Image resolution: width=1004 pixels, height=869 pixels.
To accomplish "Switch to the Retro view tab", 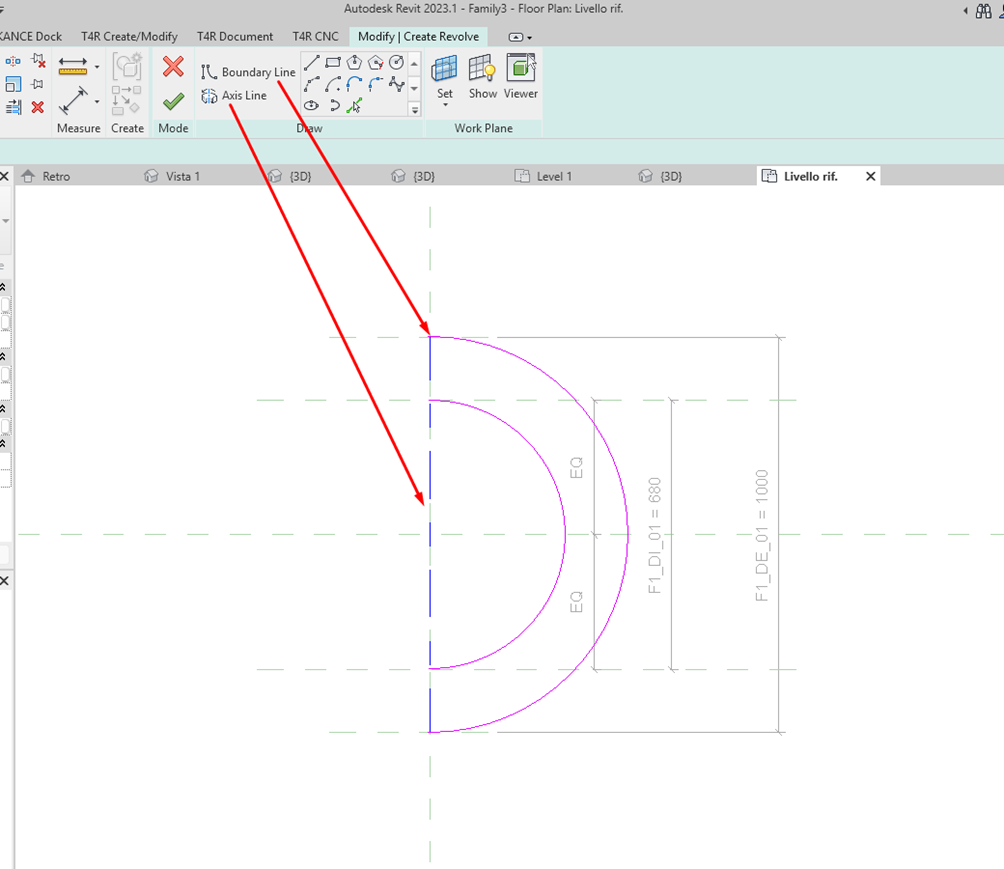I will click(56, 176).
